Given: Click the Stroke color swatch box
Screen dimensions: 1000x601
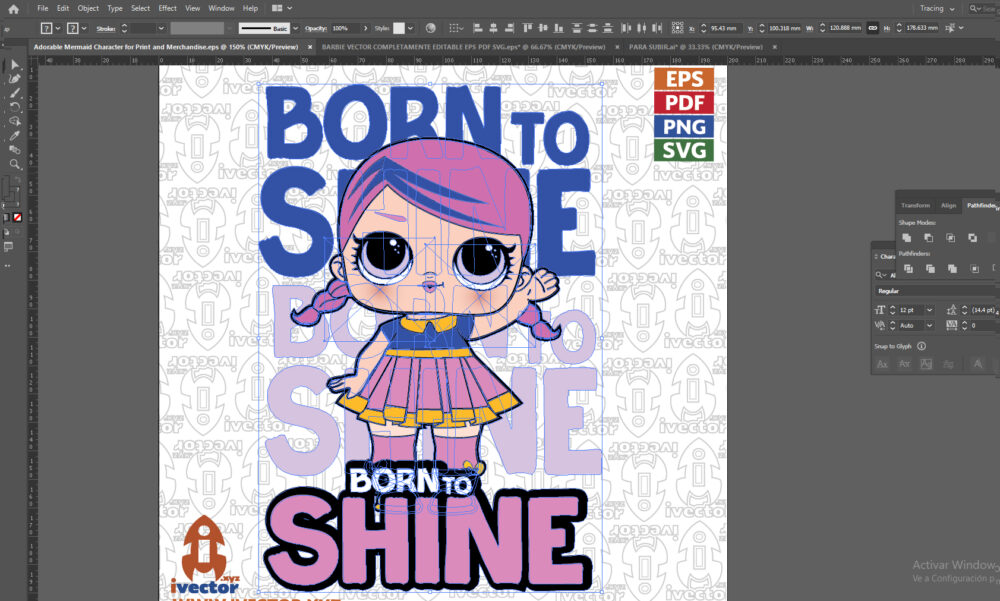Looking at the screenshot, I should pos(73,28).
